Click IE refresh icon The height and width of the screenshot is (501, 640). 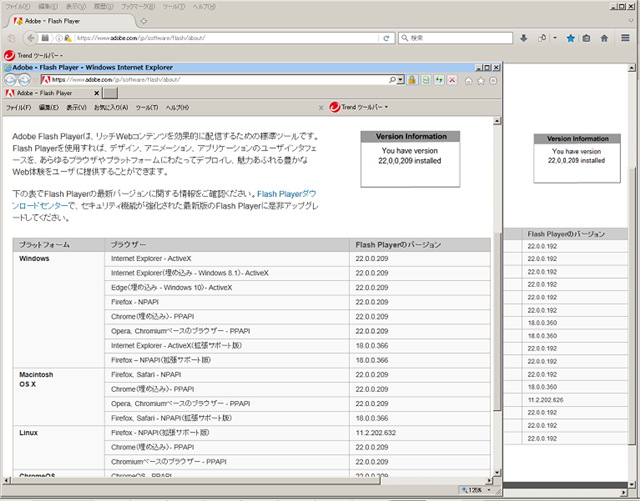point(439,80)
